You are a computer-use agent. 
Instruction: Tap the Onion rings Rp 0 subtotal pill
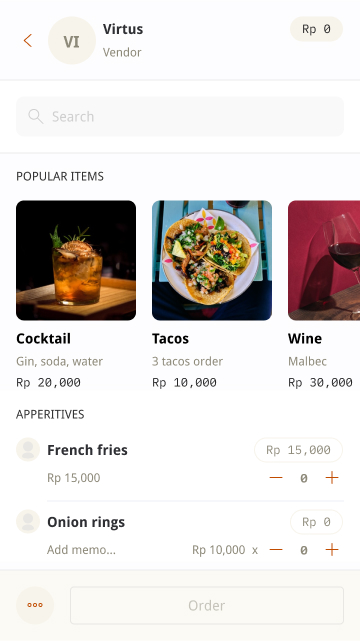[316, 522]
